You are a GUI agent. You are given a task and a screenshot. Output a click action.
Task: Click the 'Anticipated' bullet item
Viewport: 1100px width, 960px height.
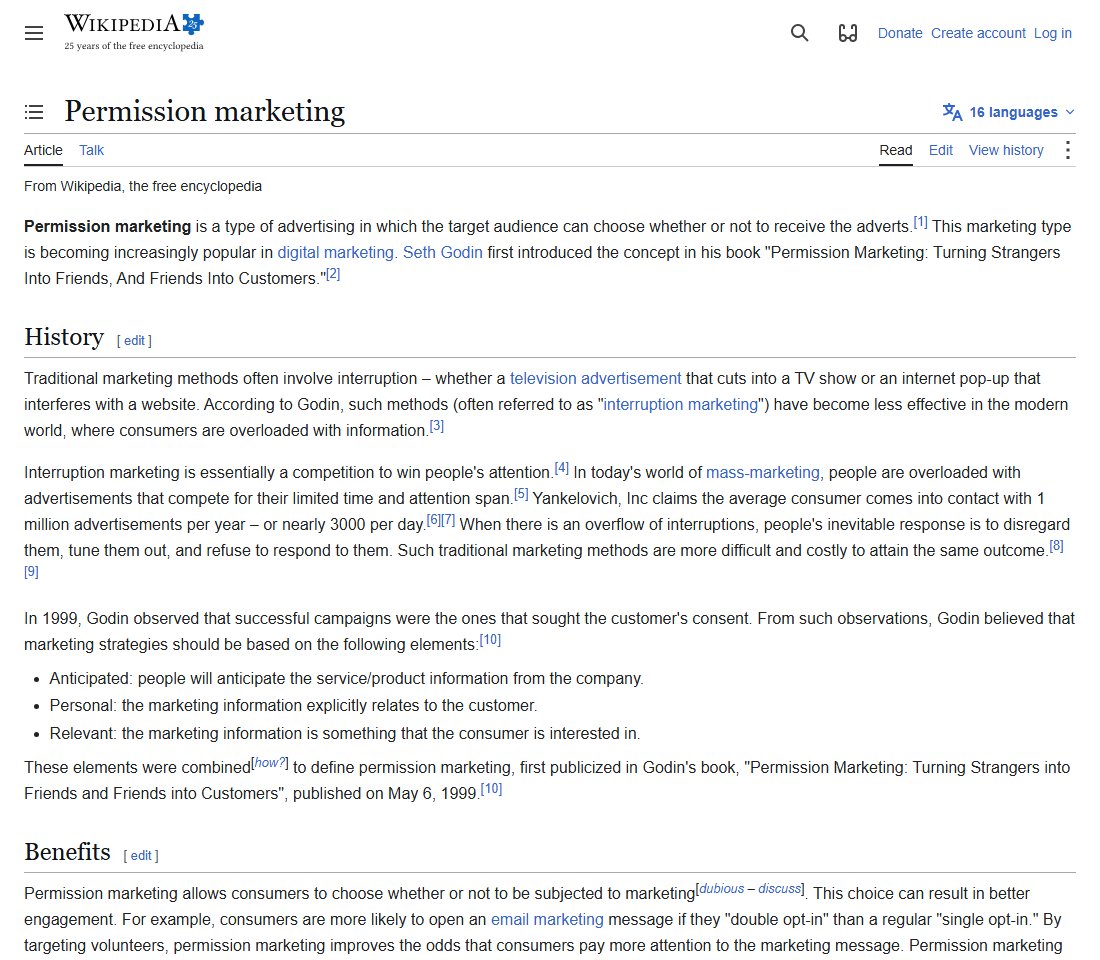pos(347,679)
